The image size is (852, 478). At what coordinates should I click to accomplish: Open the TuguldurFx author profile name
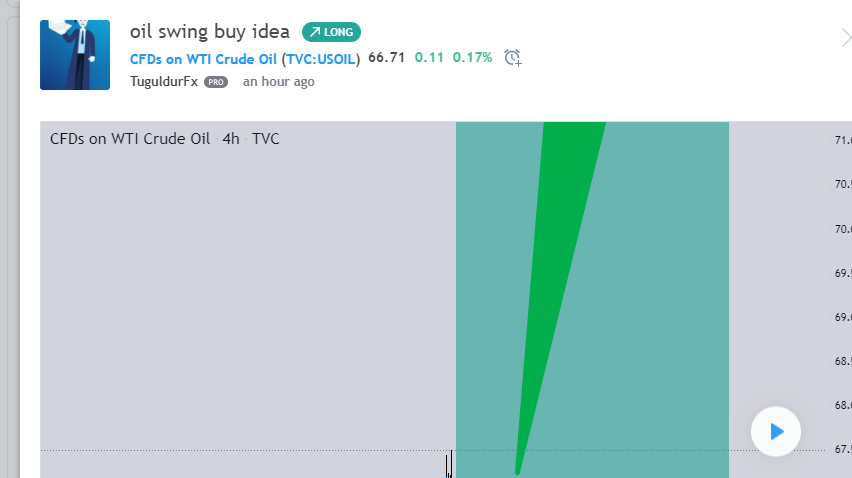tap(164, 81)
